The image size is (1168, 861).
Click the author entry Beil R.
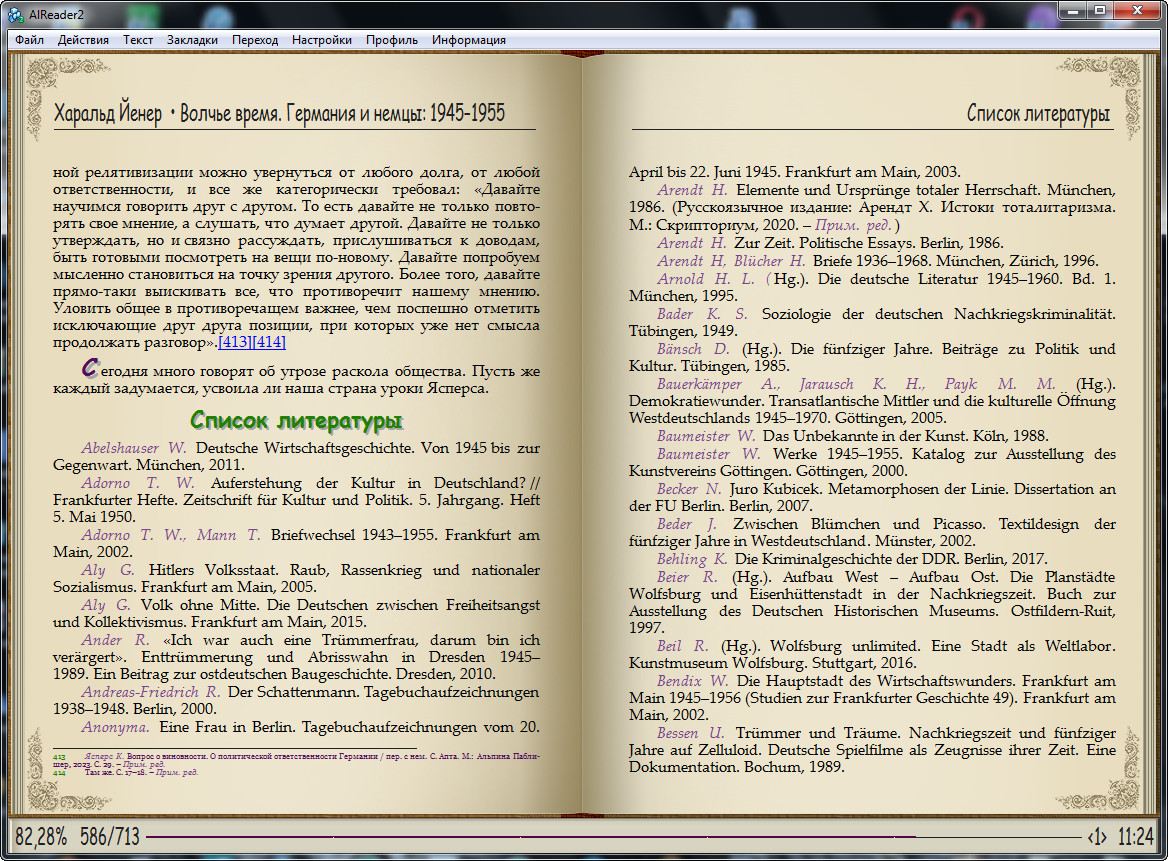(682, 646)
